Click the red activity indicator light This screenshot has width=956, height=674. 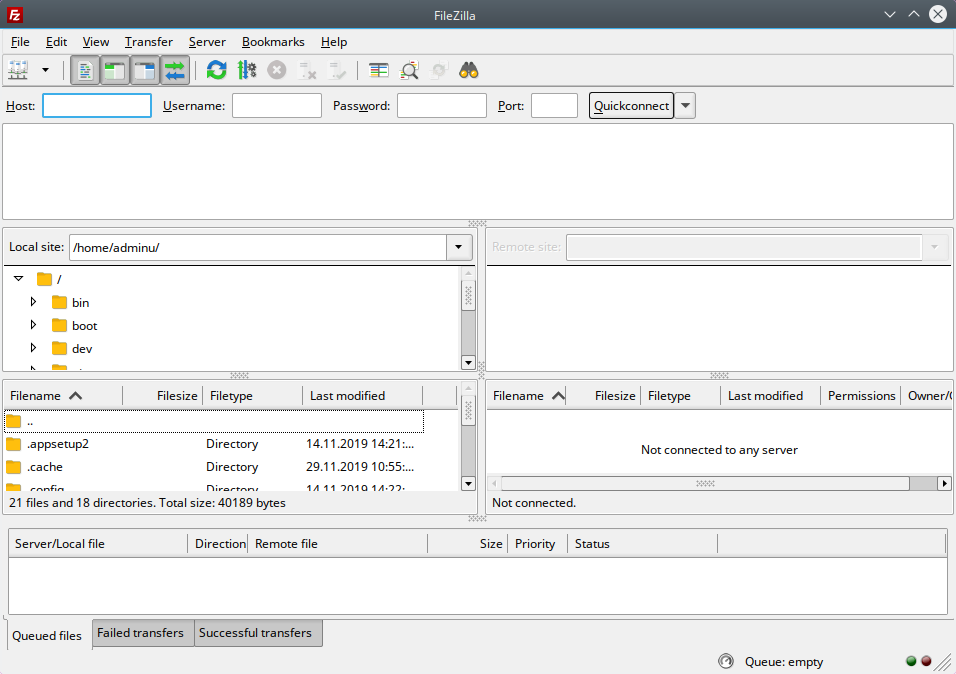point(926,661)
